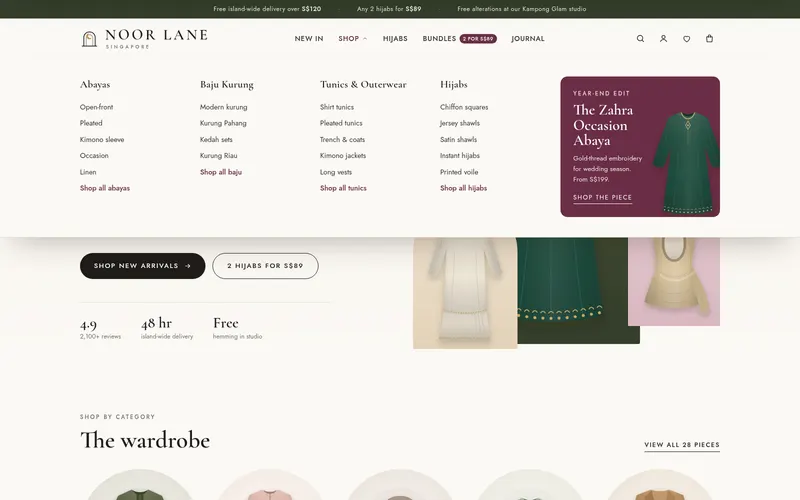The height and width of the screenshot is (500, 800).
Task: Click the 2 for S$89 badge
Action: coord(478,39)
